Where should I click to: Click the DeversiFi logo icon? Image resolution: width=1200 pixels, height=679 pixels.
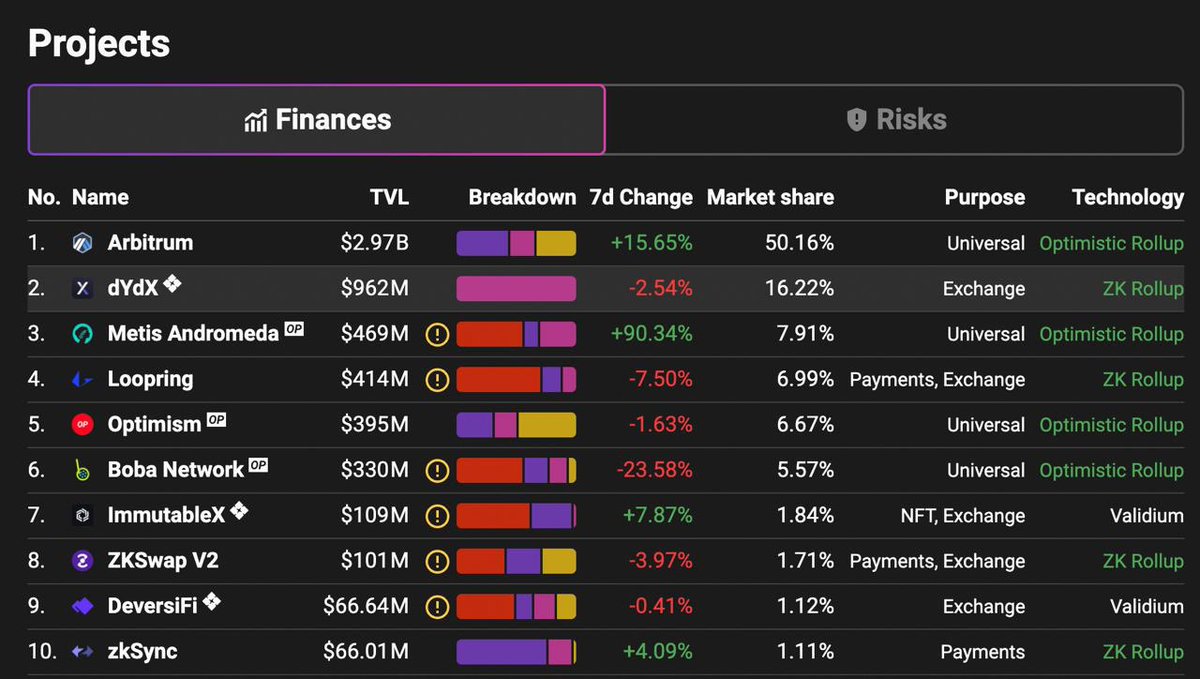[x=83, y=606]
